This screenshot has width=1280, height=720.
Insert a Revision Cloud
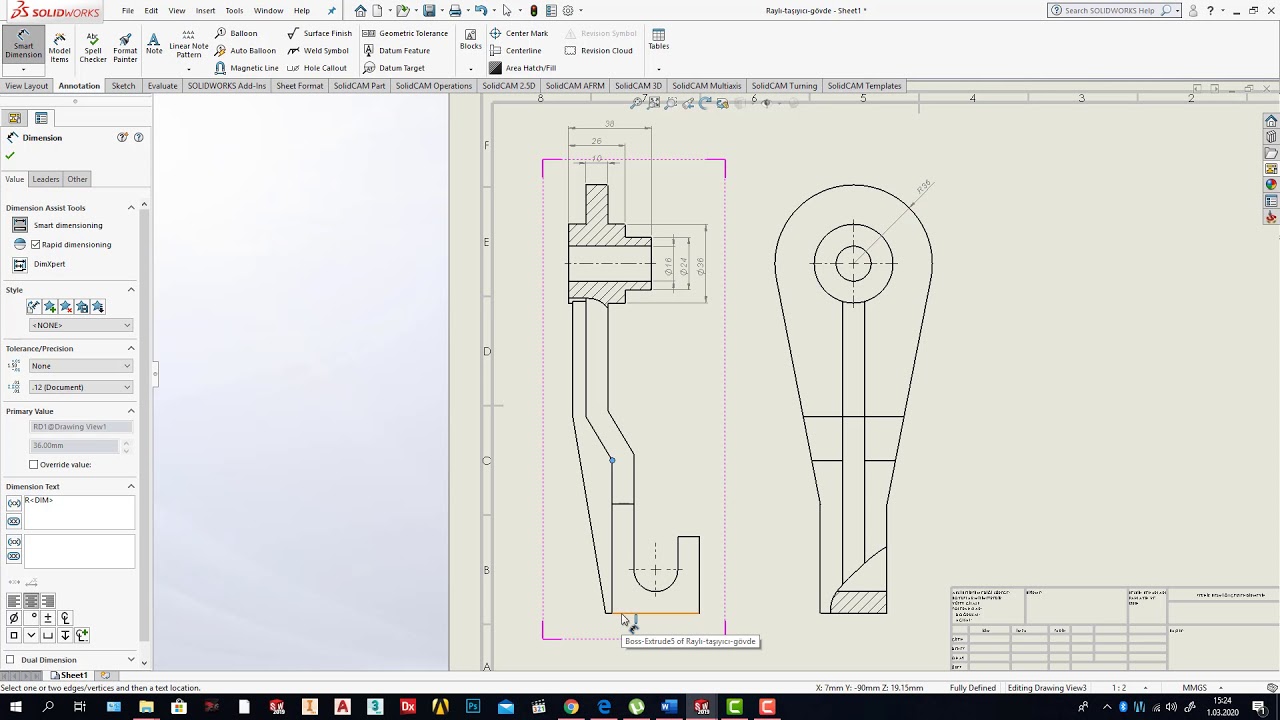point(598,50)
